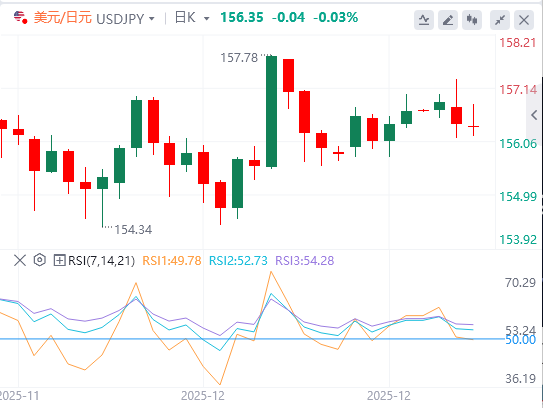Click the US flag currency pair icon

coord(20,17)
